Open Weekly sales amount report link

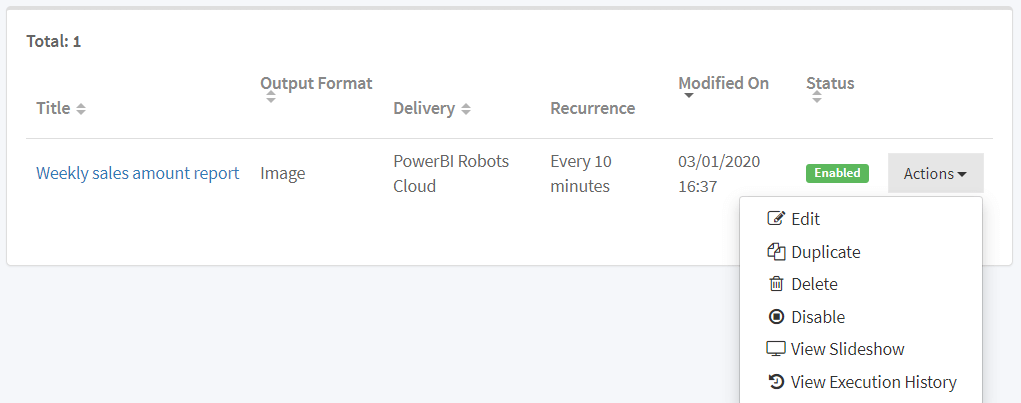coord(137,173)
